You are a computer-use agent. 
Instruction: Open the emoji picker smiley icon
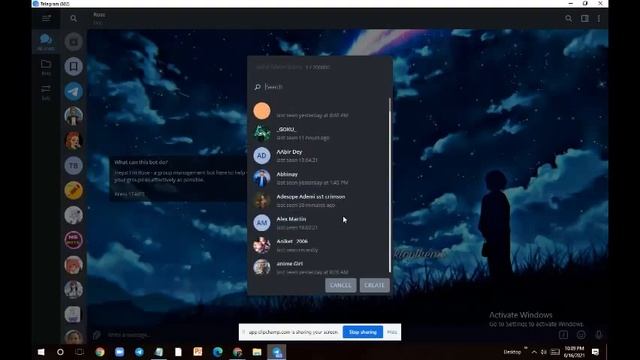click(x=581, y=335)
